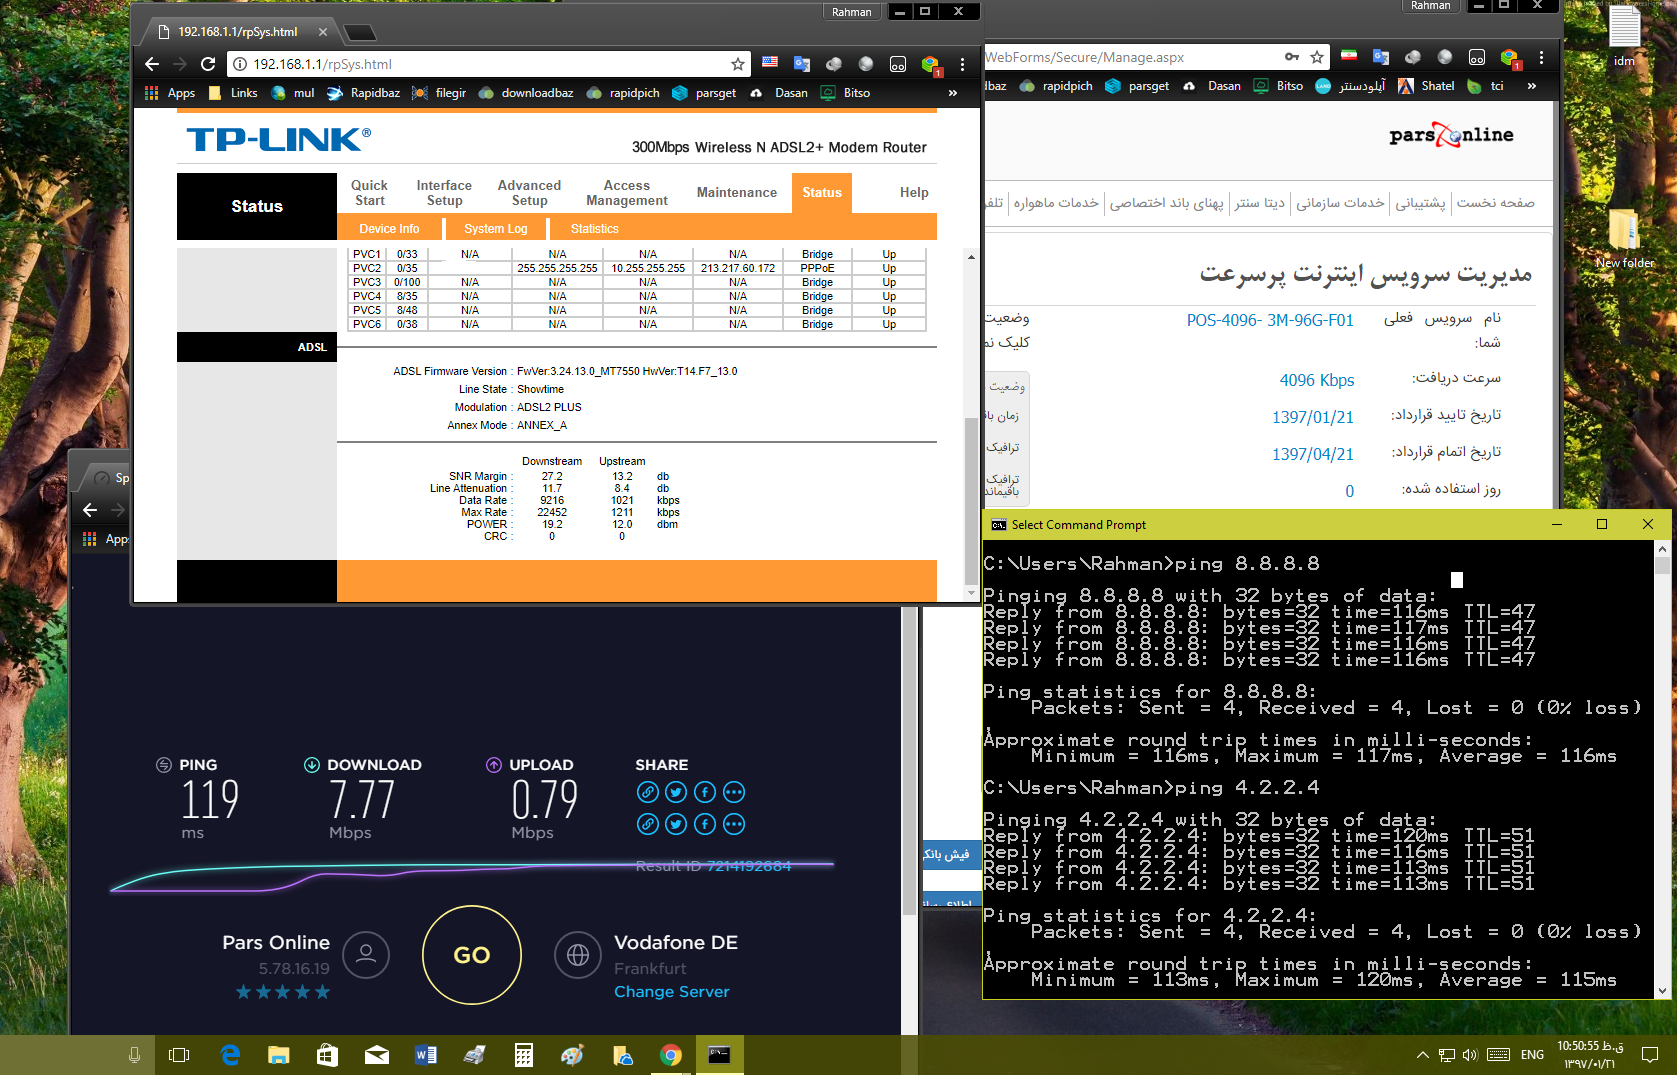
Task: Open Rapidbaz bookmark
Action: click(364, 93)
